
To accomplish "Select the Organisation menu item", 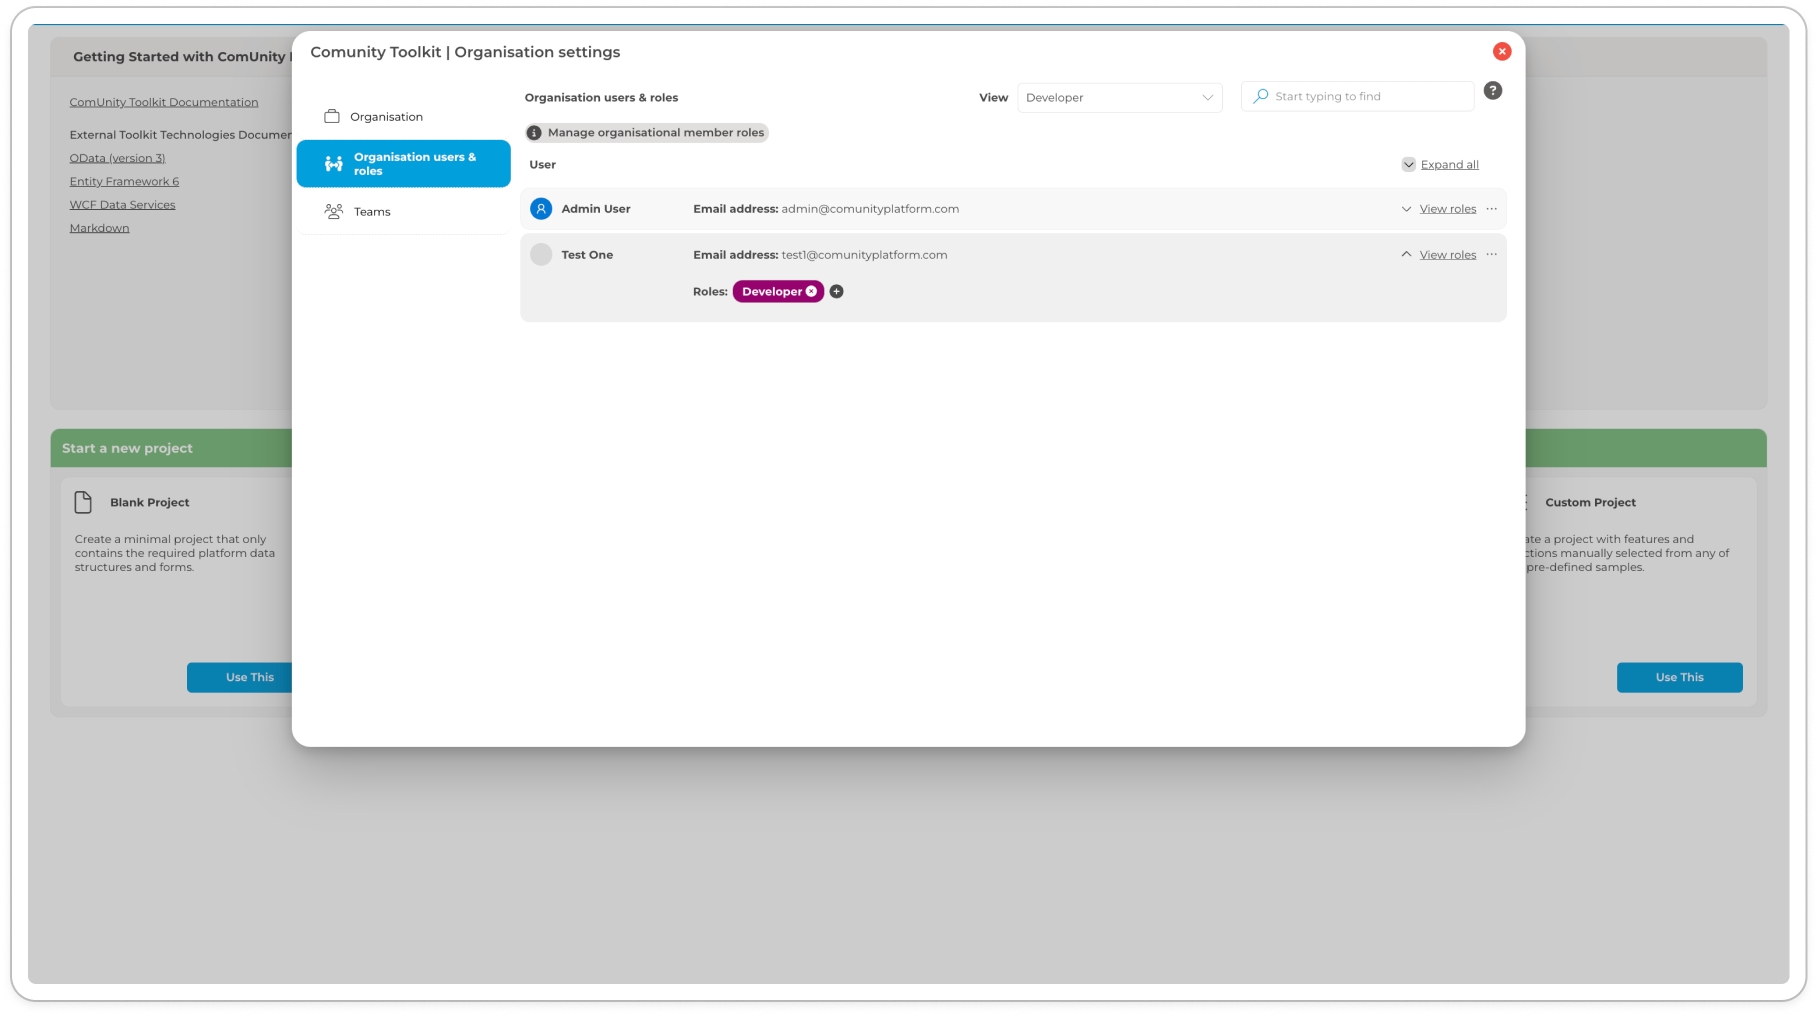I will [386, 117].
